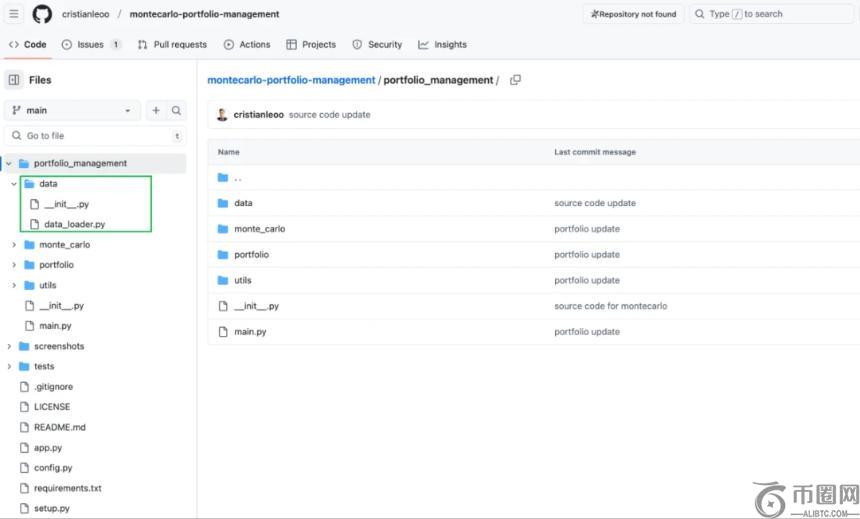This screenshot has width=860, height=519.
Task: Click the search files magnifier icon
Action: click(176, 111)
